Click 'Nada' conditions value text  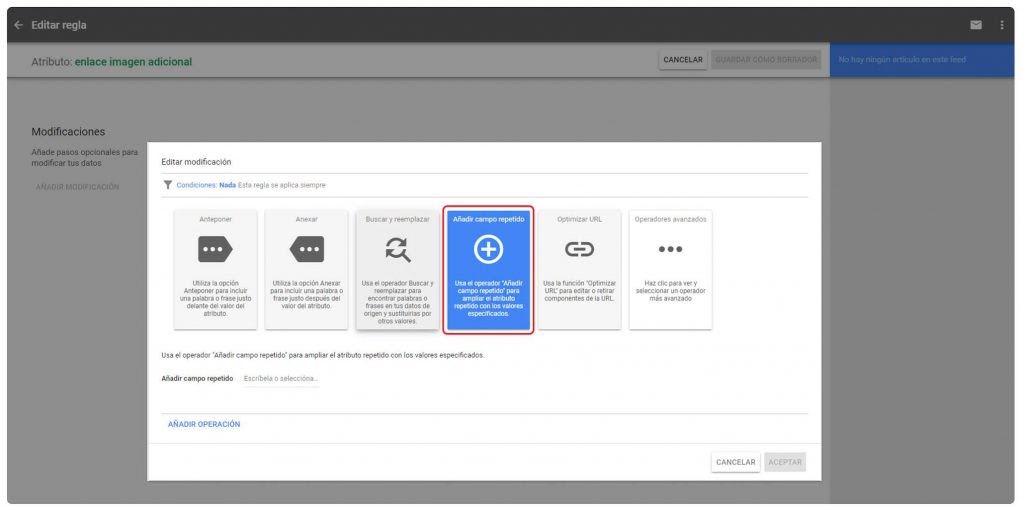coord(227,185)
